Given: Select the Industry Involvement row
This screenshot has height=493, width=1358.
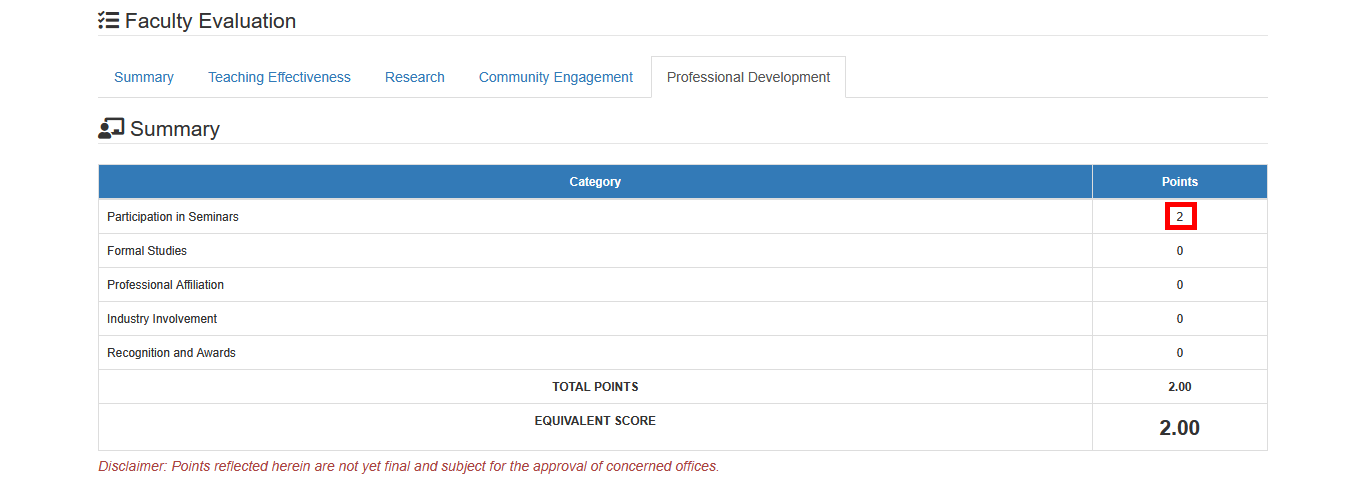Looking at the screenshot, I should (683, 318).
